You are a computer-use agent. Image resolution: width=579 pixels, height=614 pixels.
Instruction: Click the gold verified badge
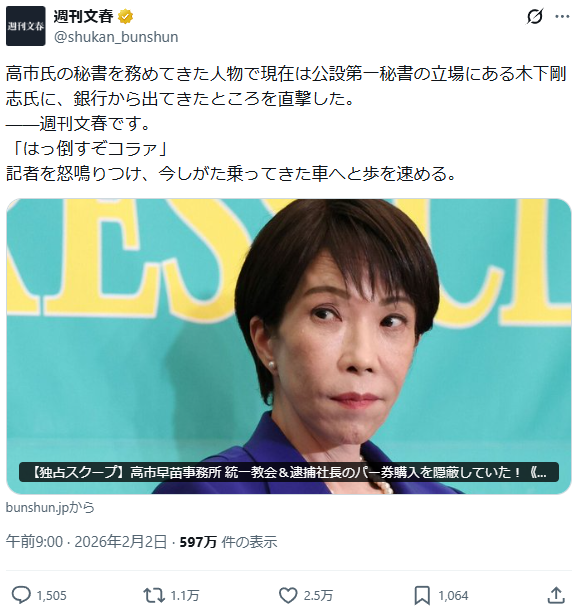click(126, 16)
